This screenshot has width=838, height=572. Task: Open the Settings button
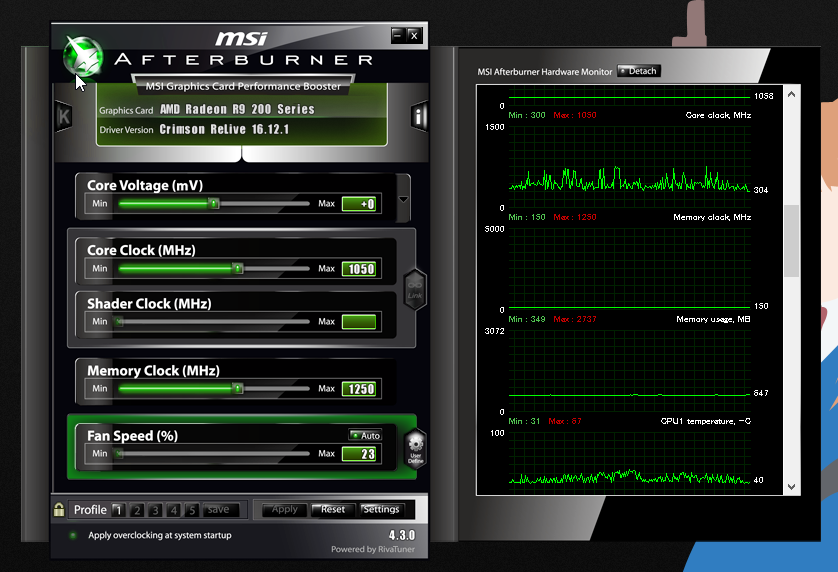pyautogui.click(x=381, y=509)
